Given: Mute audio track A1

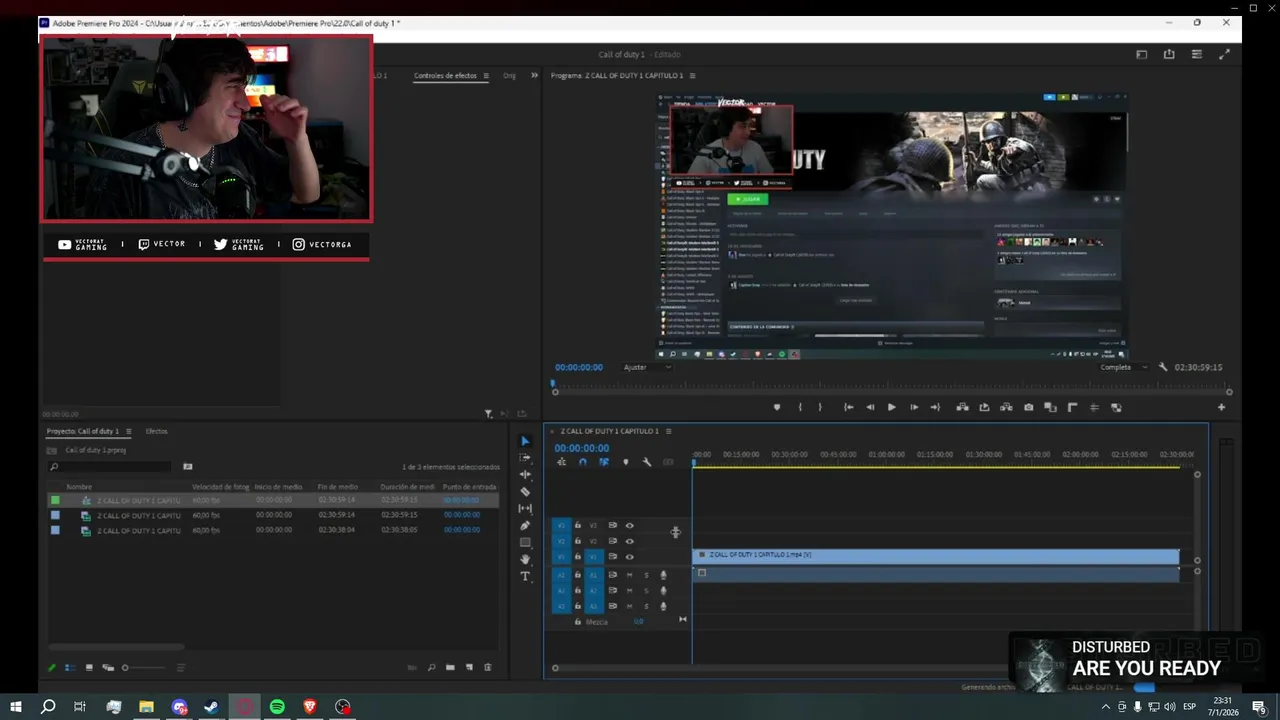Looking at the screenshot, I should 629,575.
